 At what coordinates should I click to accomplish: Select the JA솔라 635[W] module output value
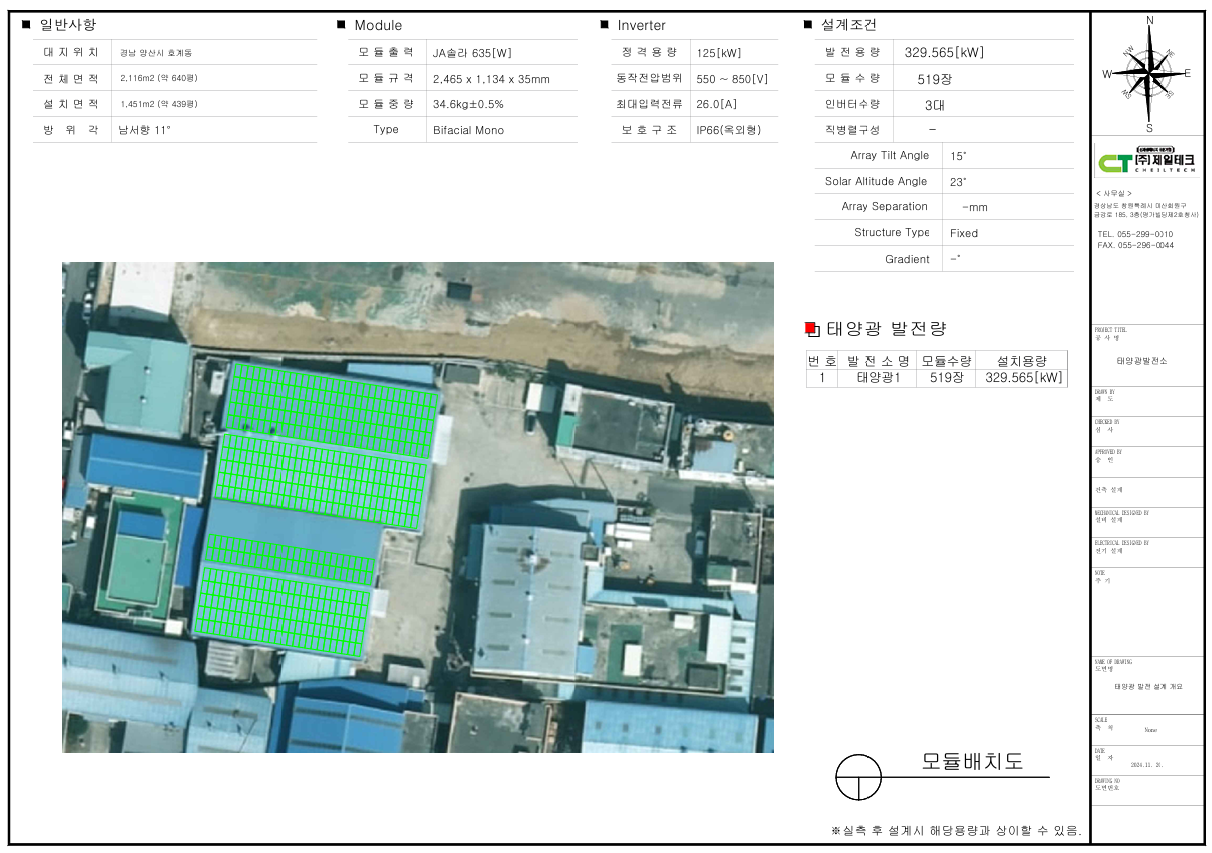click(472, 53)
